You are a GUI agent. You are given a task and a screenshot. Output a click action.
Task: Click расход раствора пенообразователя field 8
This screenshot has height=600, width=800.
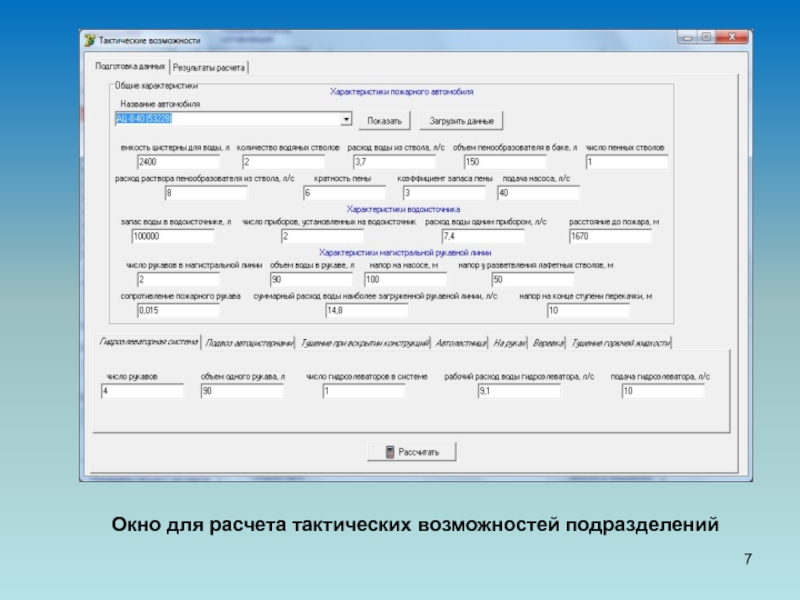click(206, 193)
